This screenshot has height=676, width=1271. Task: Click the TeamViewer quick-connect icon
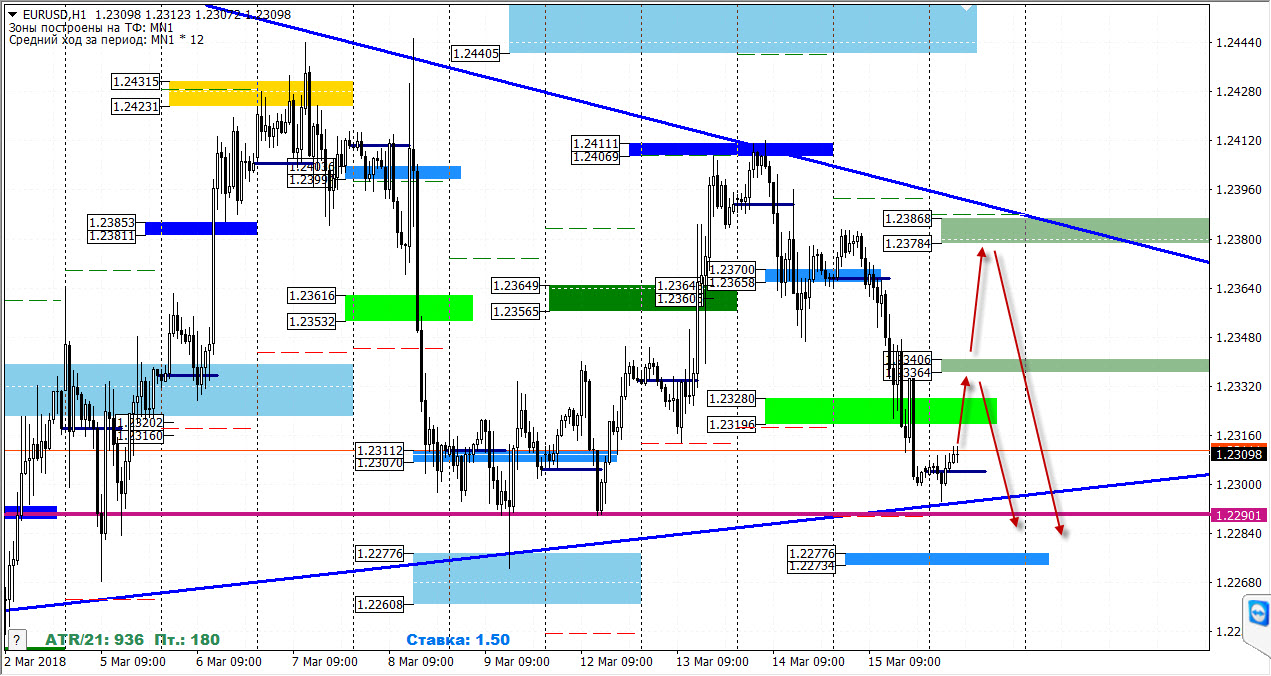tap(1258, 613)
